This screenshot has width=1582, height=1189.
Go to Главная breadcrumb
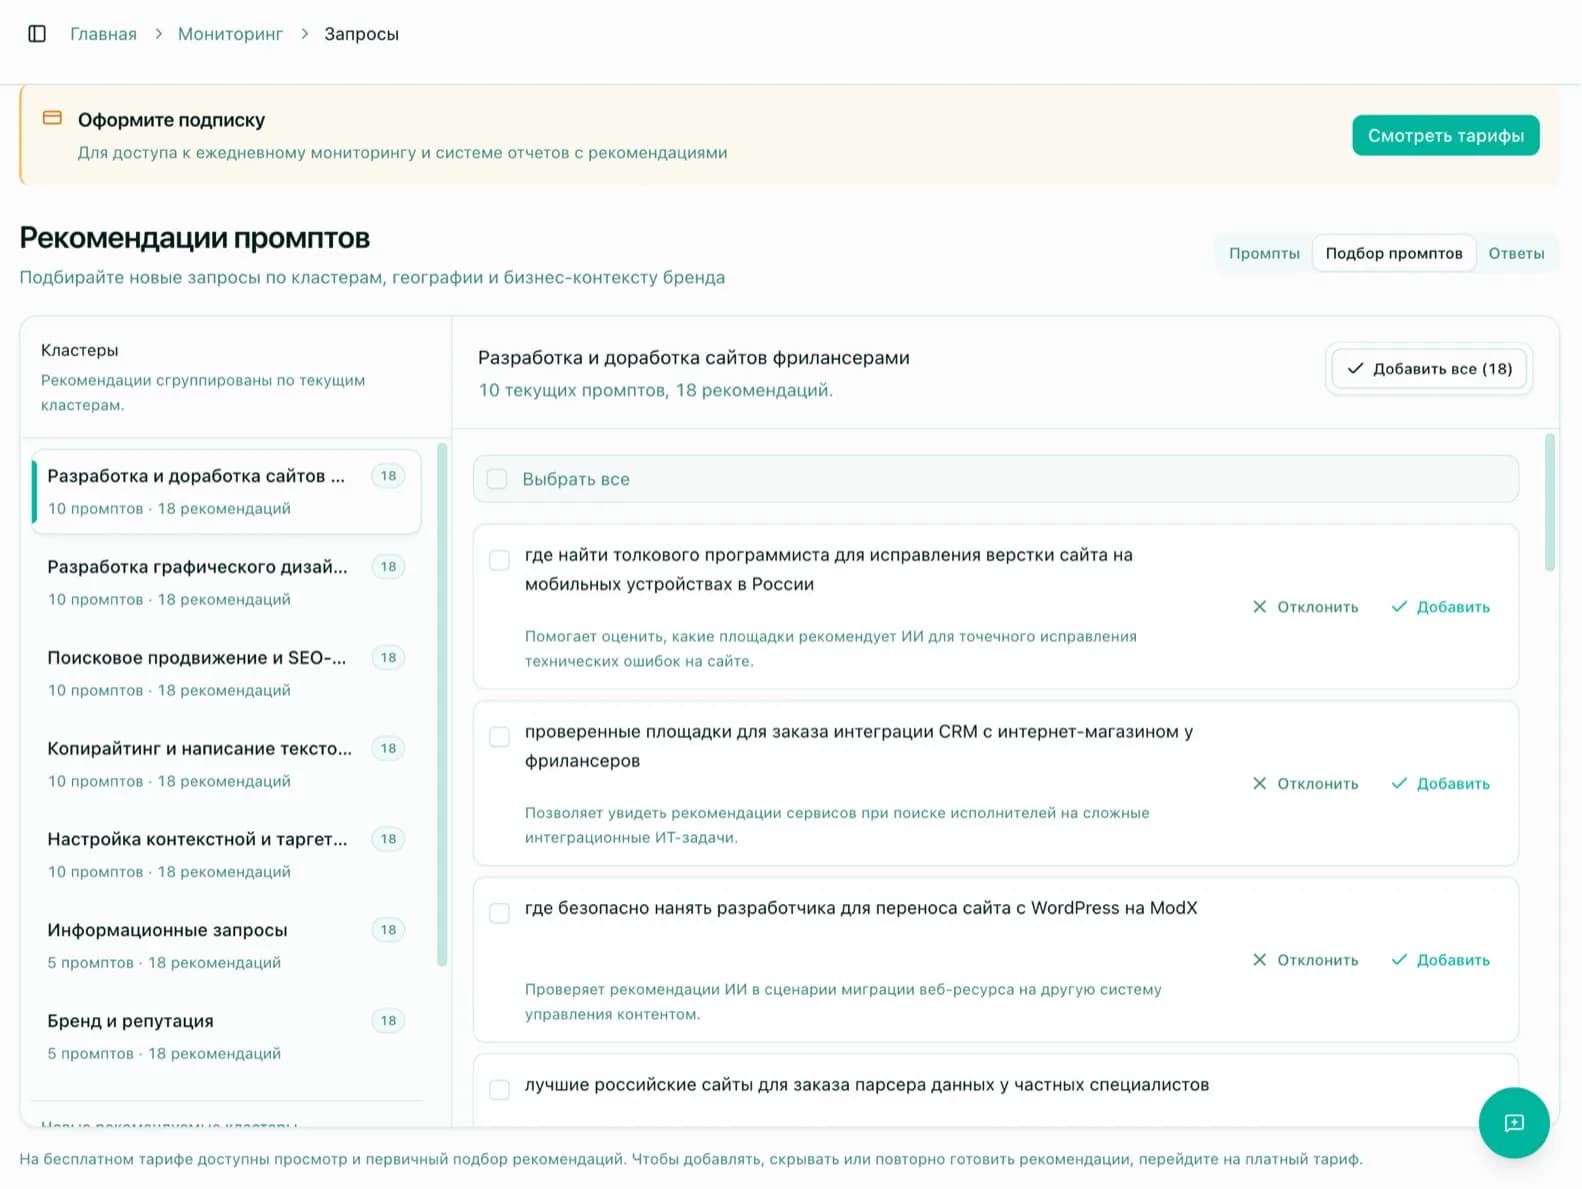pyautogui.click(x=103, y=34)
